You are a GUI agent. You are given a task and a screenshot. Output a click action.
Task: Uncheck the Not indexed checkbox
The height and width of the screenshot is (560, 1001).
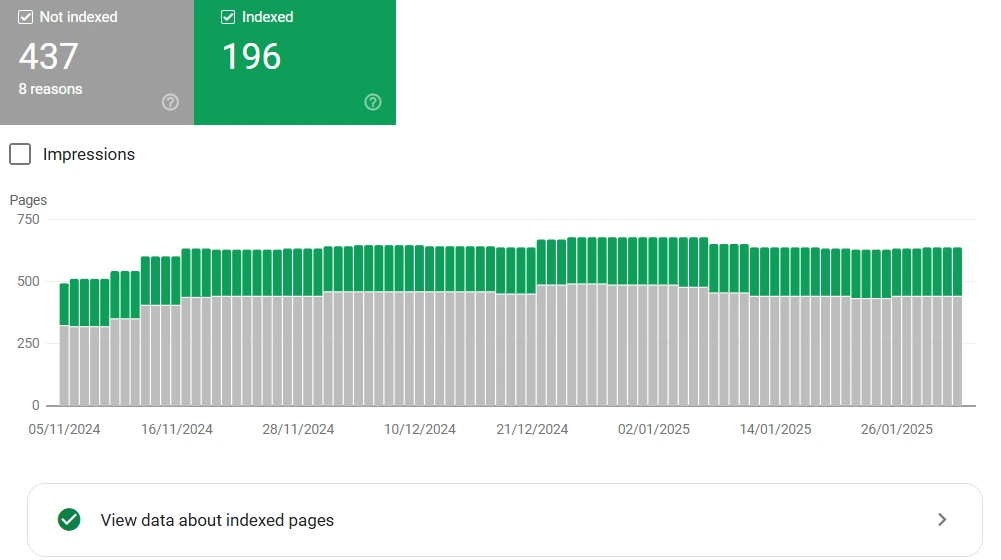pyautogui.click(x=26, y=17)
